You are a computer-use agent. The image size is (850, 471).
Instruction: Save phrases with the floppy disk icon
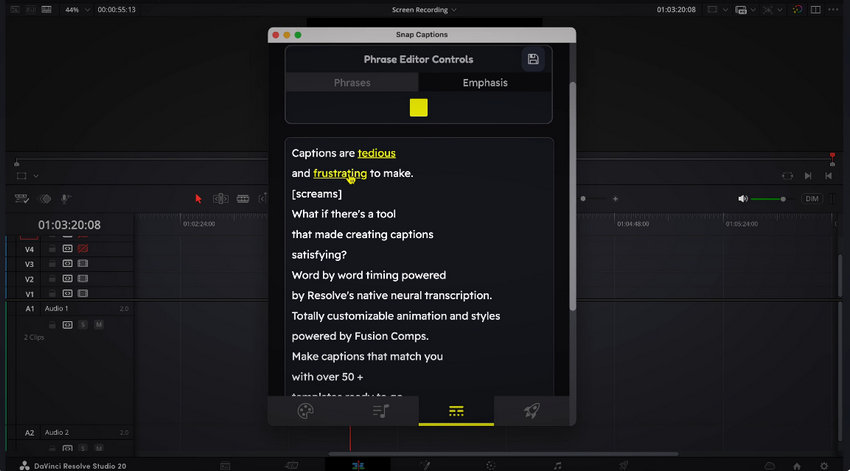[533, 59]
